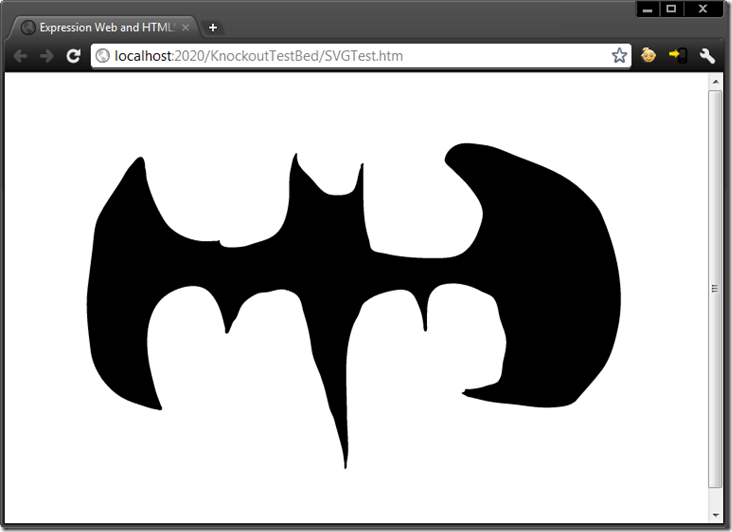Click the scrollbar up arrow
This screenshot has height=532, width=732.
716,82
